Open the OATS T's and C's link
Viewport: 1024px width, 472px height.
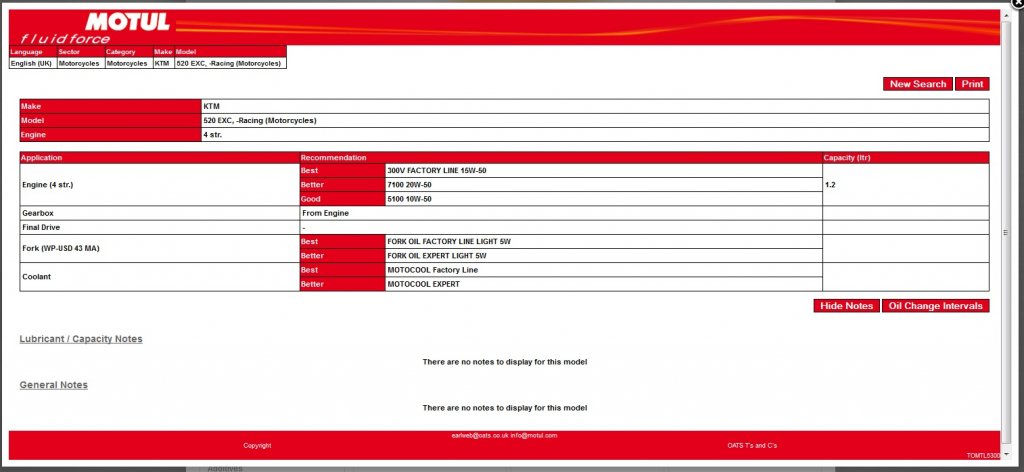coord(752,446)
